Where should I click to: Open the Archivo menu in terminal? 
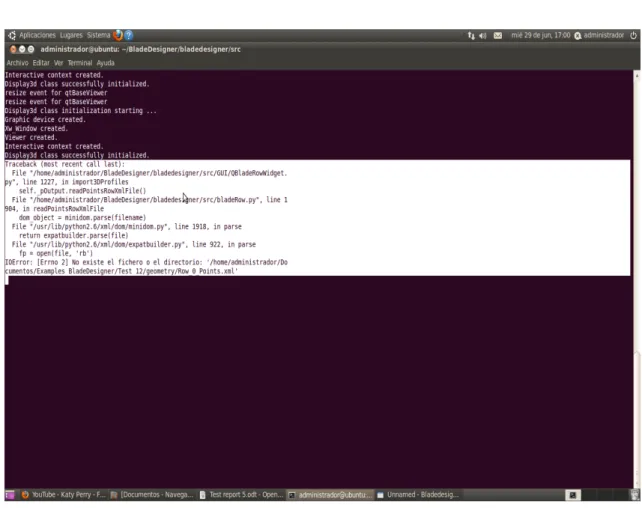point(17,63)
